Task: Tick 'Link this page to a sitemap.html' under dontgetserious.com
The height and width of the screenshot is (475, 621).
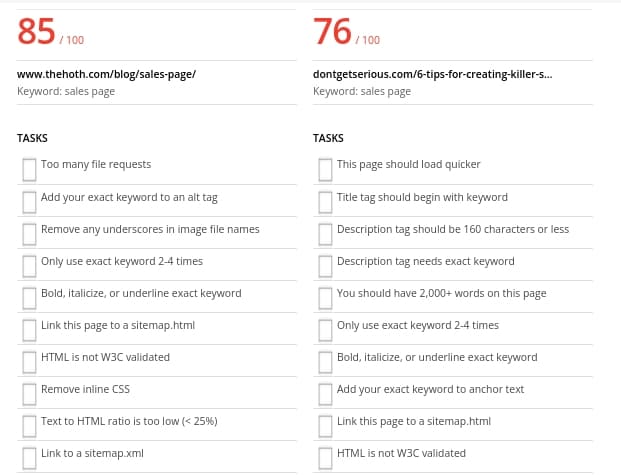Action: click(325, 426)
